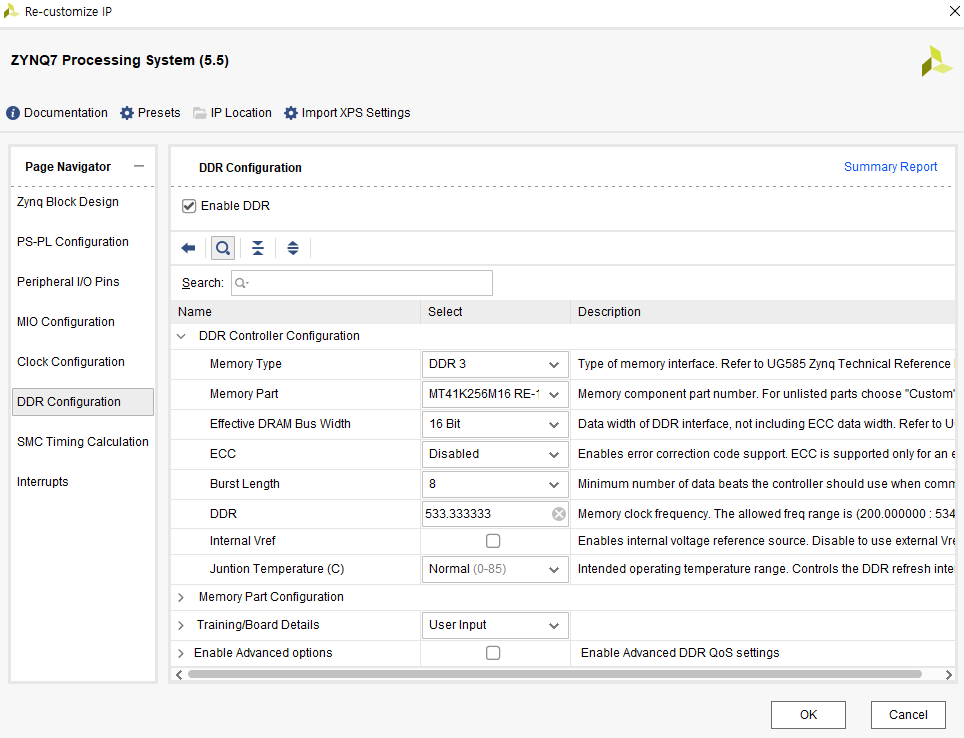Image resolution: width=964 pixels, height=738 pixels.
Task: Expand the Enable Advanced options group
Action: coord(181,653)
